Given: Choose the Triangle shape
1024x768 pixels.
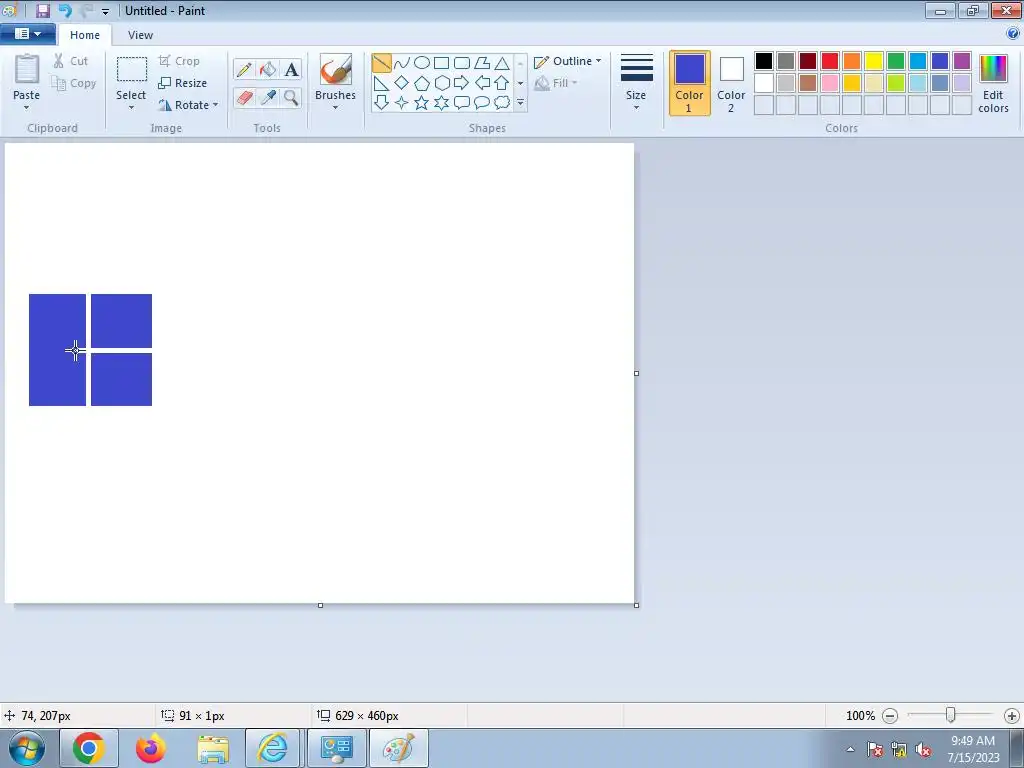Looking at the screenshot, I should point(502,63).
